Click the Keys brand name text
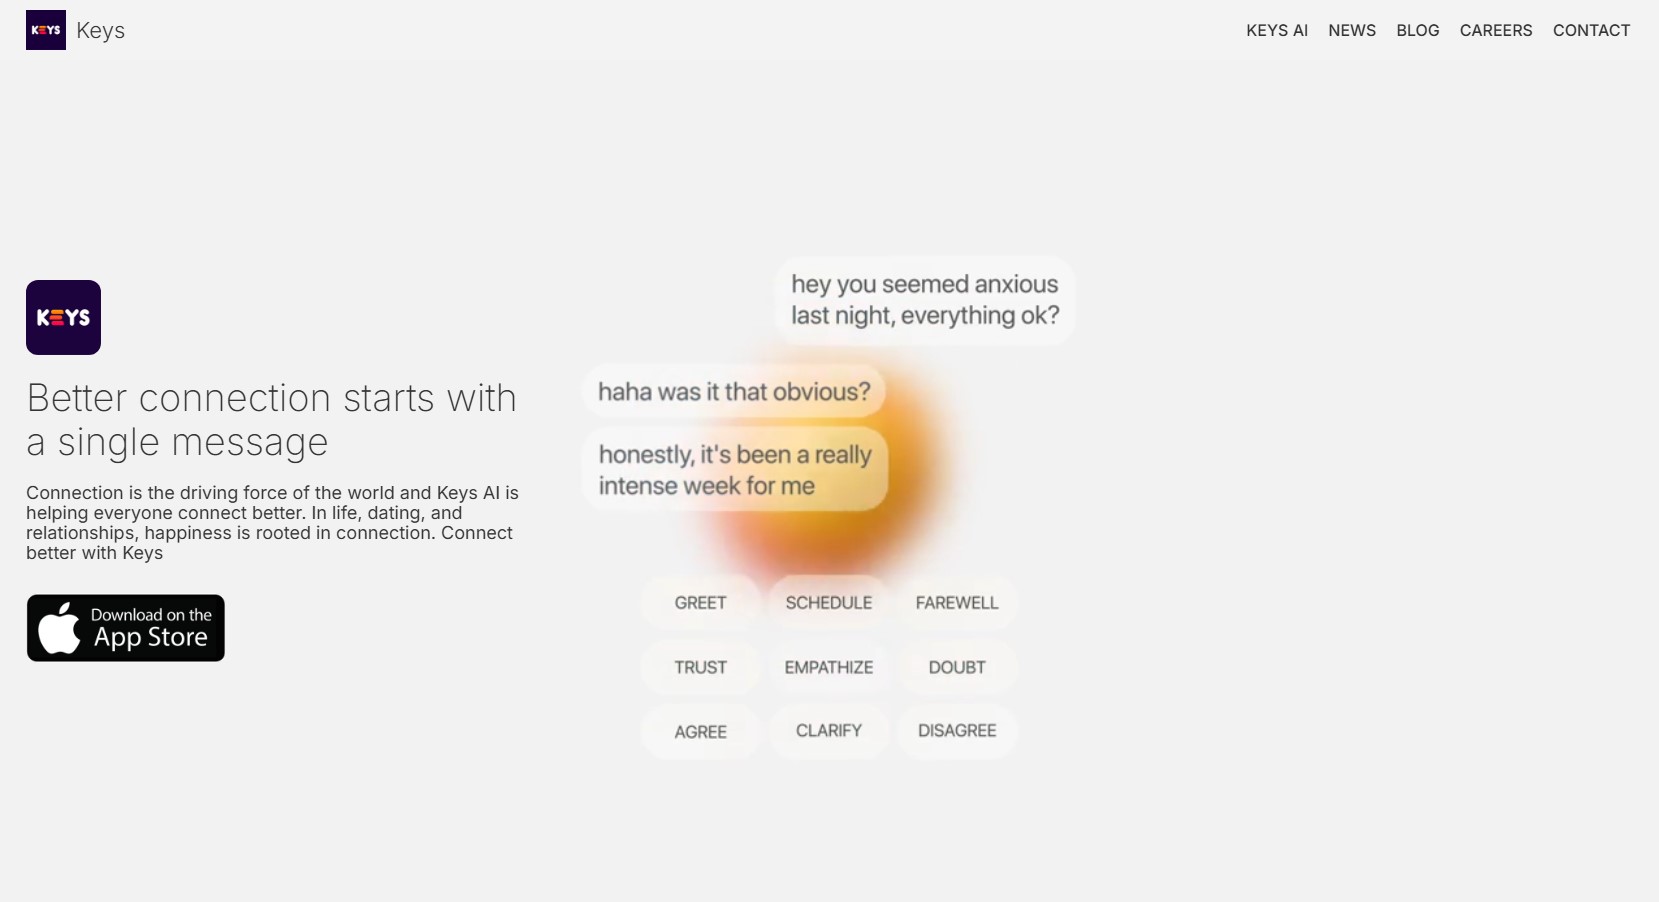The height and width of the screenshot is (902, 1659). 100,30
